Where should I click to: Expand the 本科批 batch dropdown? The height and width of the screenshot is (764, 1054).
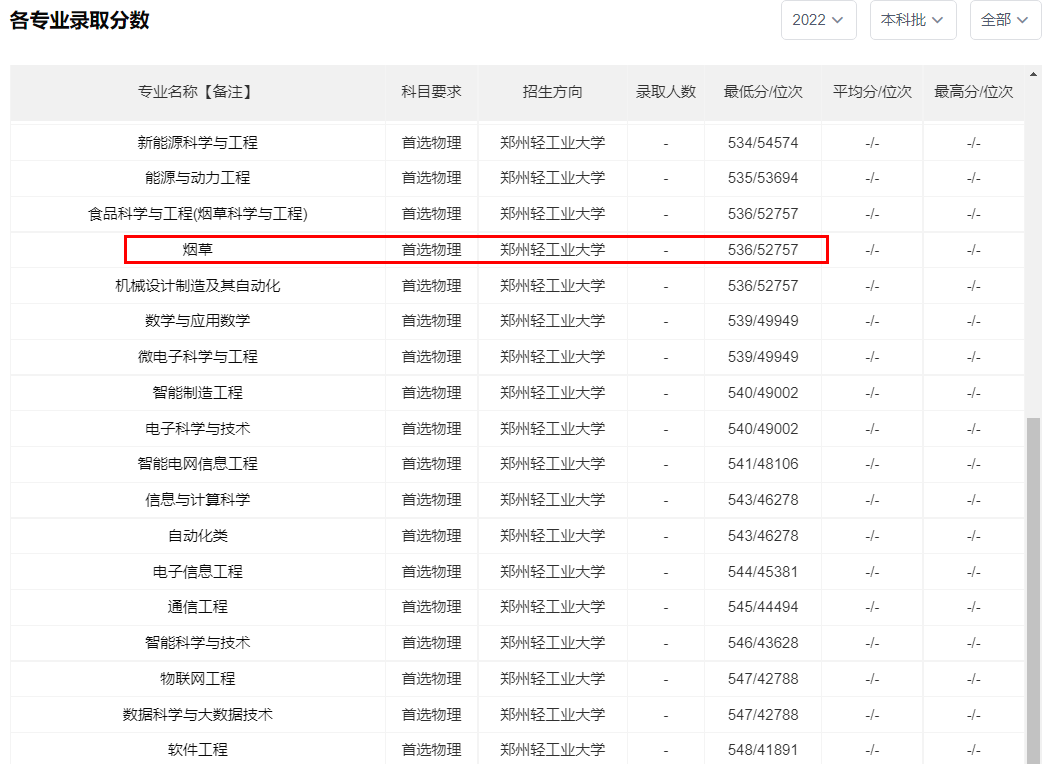pos(912,20)
